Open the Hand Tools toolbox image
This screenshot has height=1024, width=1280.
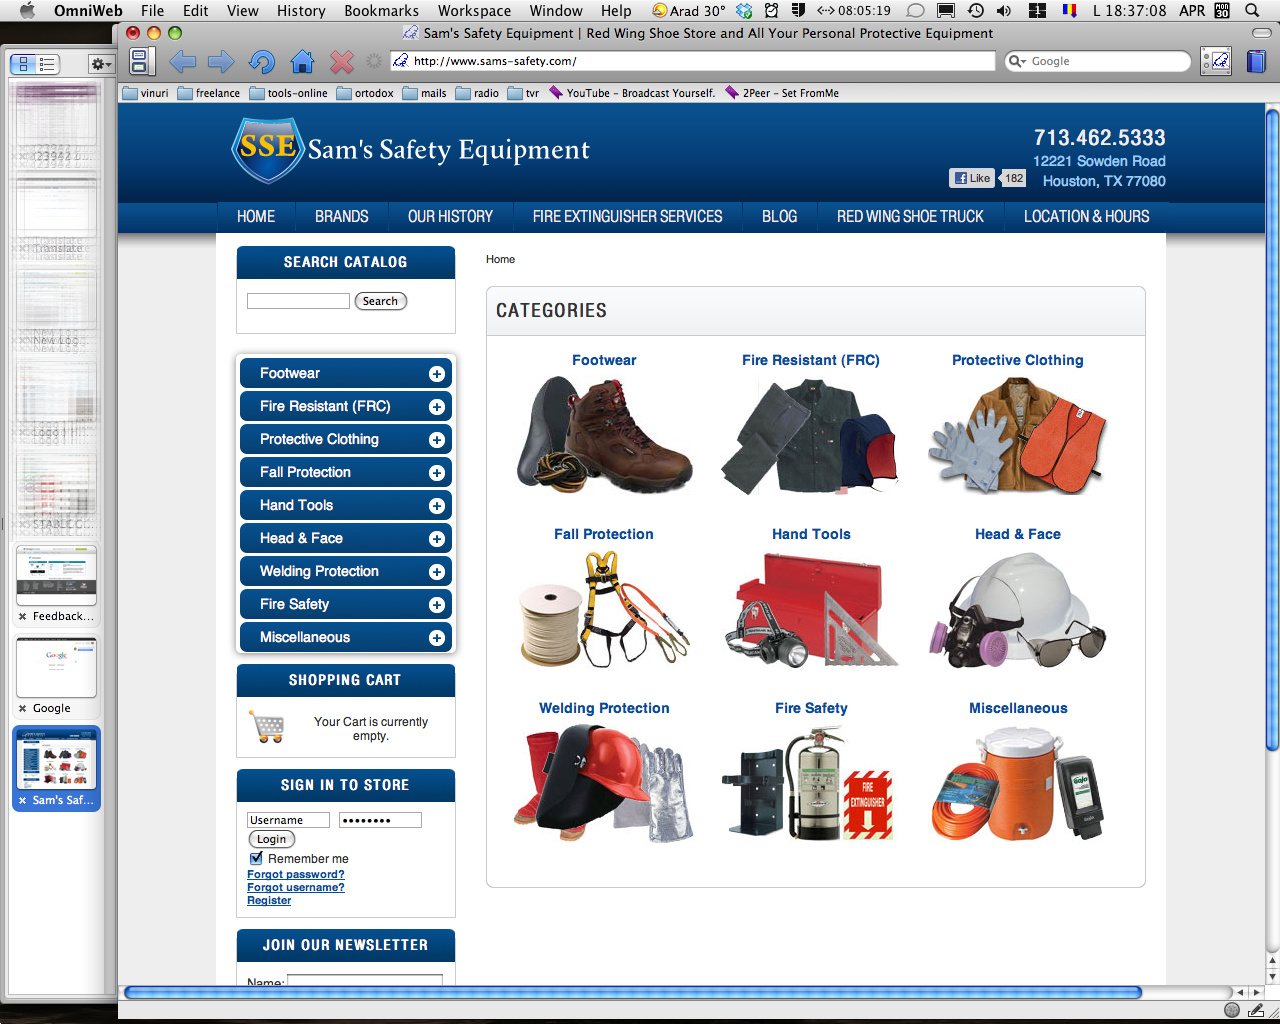point(811,611)
